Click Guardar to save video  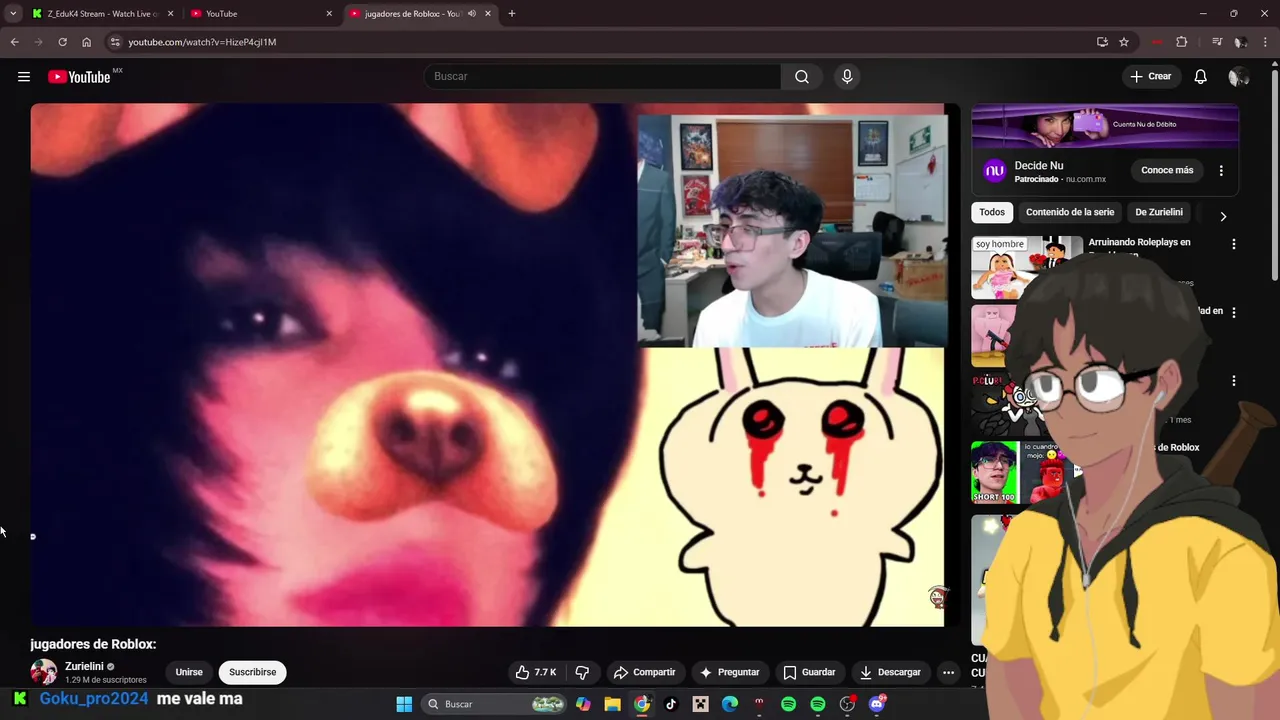pyautogui.click(x=810, y=672)
